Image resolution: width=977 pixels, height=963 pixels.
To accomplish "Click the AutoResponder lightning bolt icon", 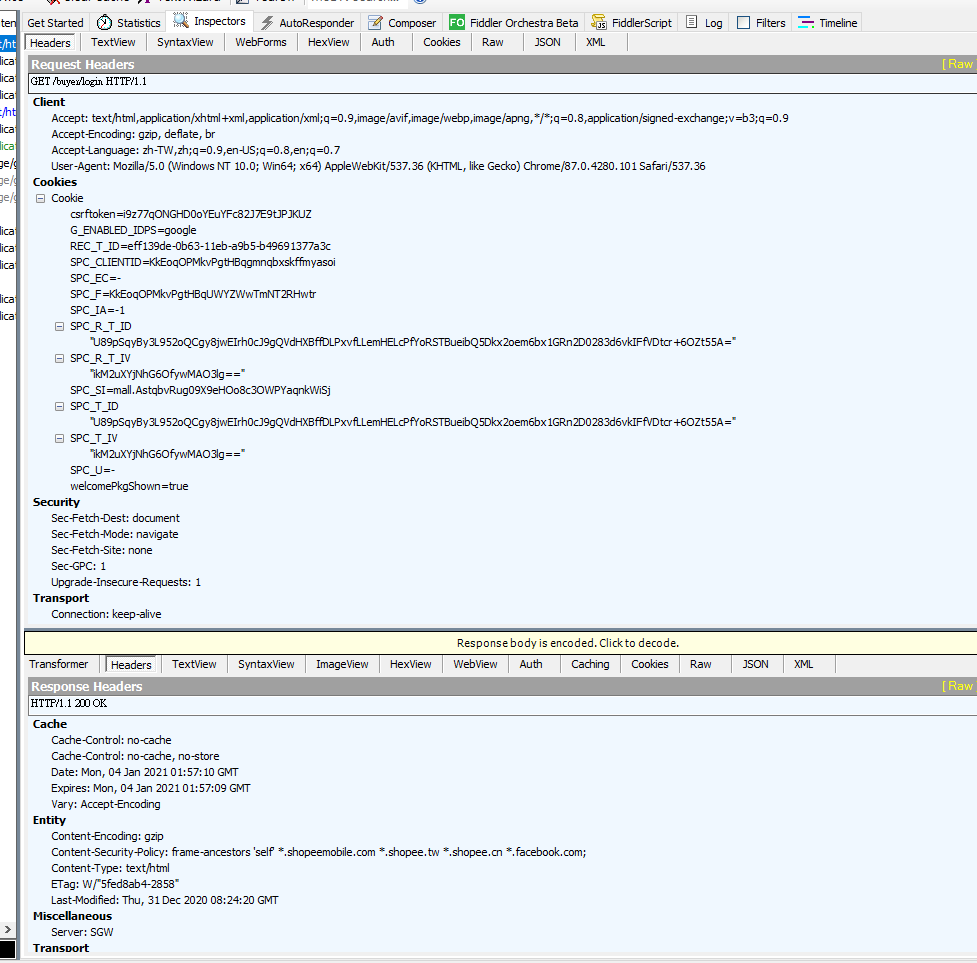I will coord(267,23).
